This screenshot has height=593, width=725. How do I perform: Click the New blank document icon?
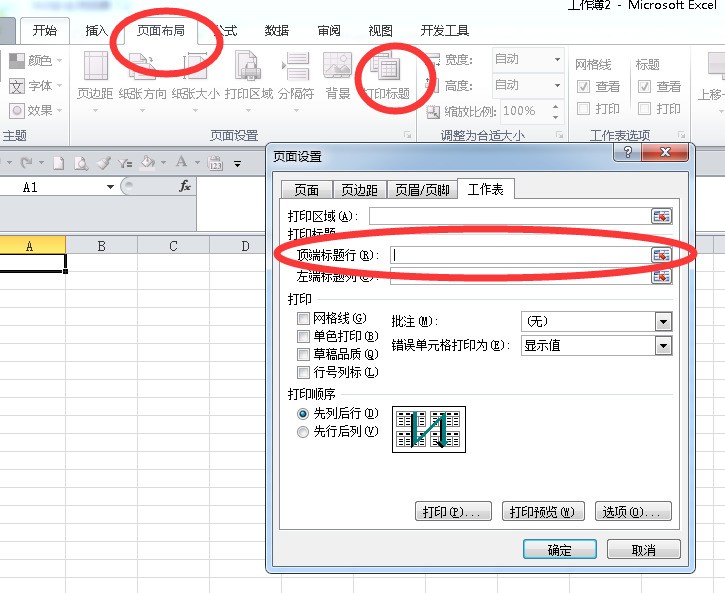coord(59,163)
